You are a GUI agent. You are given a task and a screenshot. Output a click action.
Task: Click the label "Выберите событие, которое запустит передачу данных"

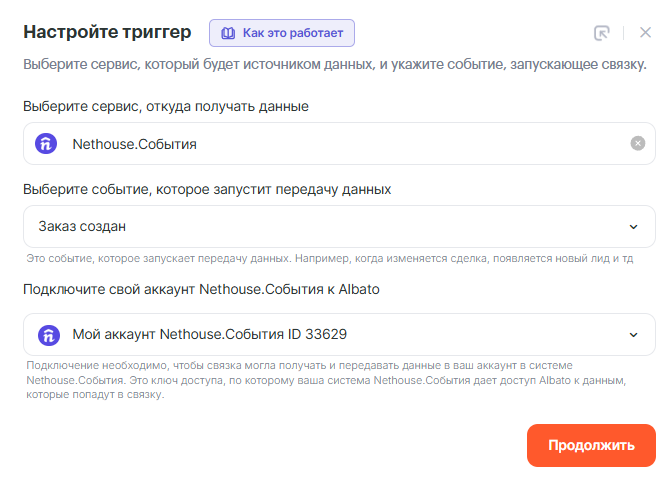point(207,188)
